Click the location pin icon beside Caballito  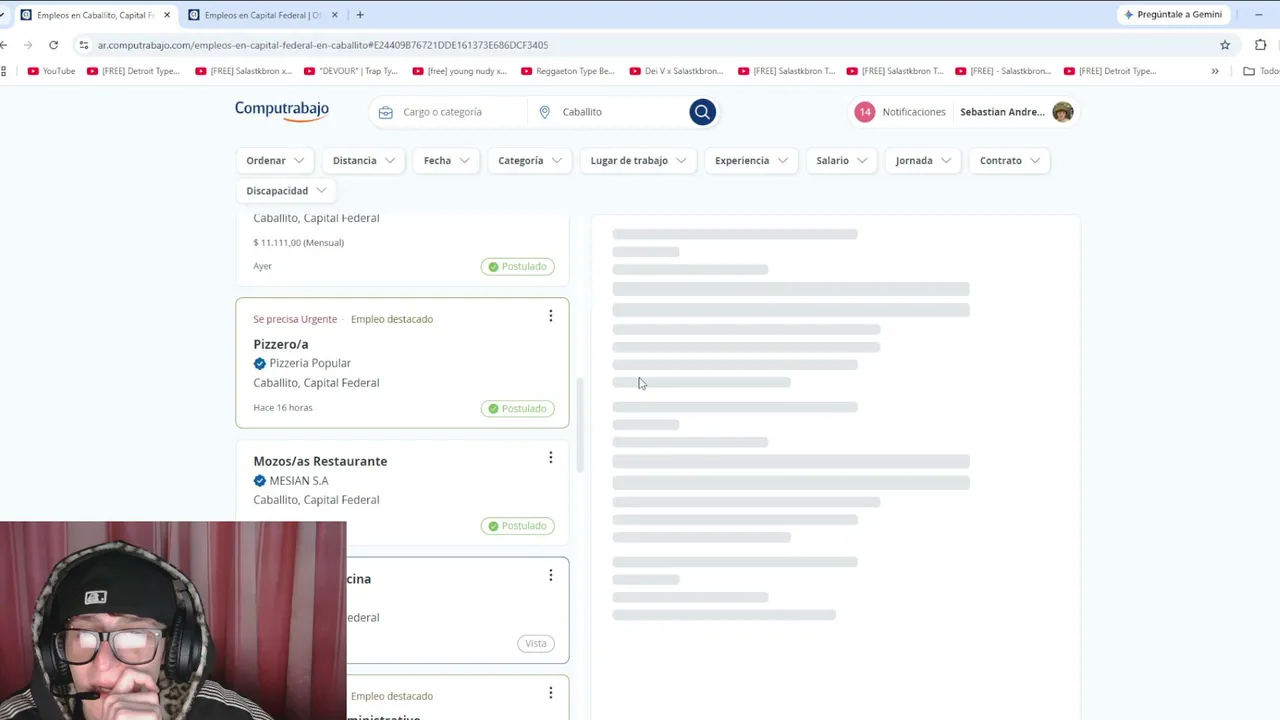coord(544,112)
